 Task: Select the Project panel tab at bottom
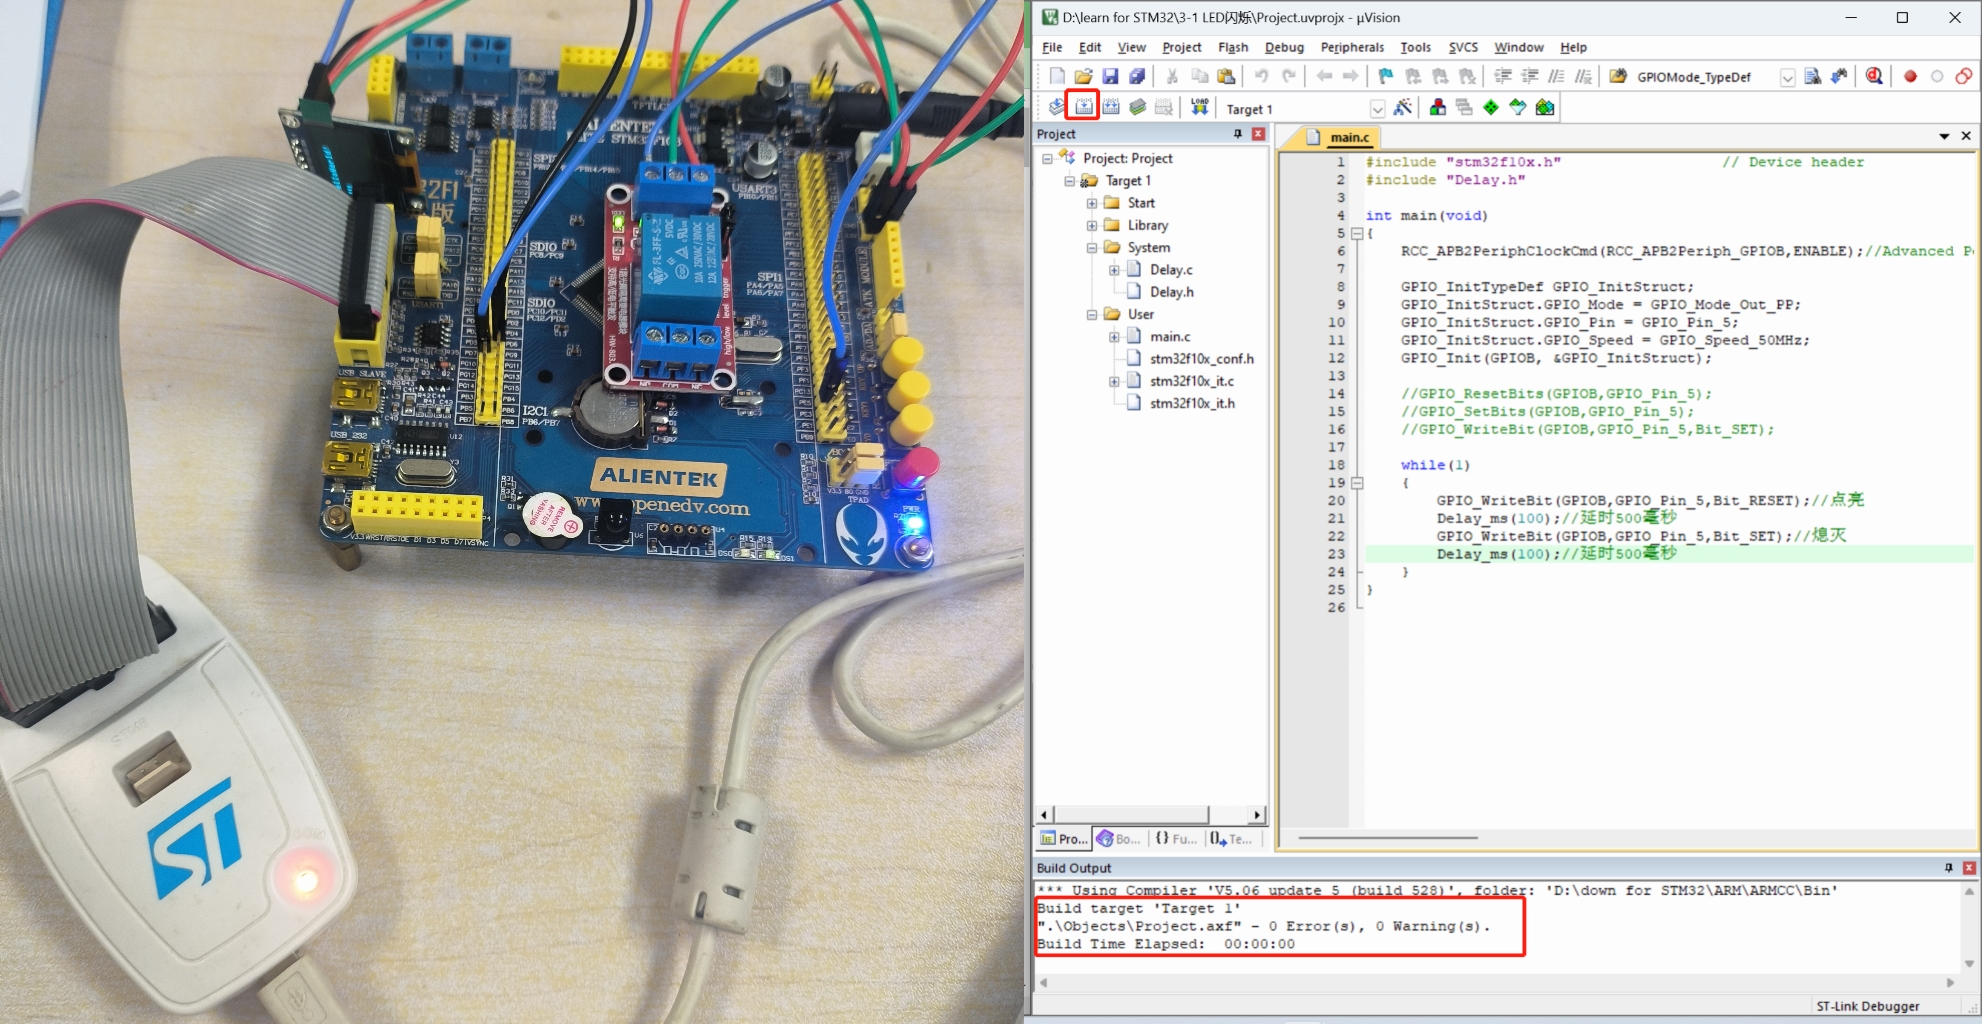1063,839
